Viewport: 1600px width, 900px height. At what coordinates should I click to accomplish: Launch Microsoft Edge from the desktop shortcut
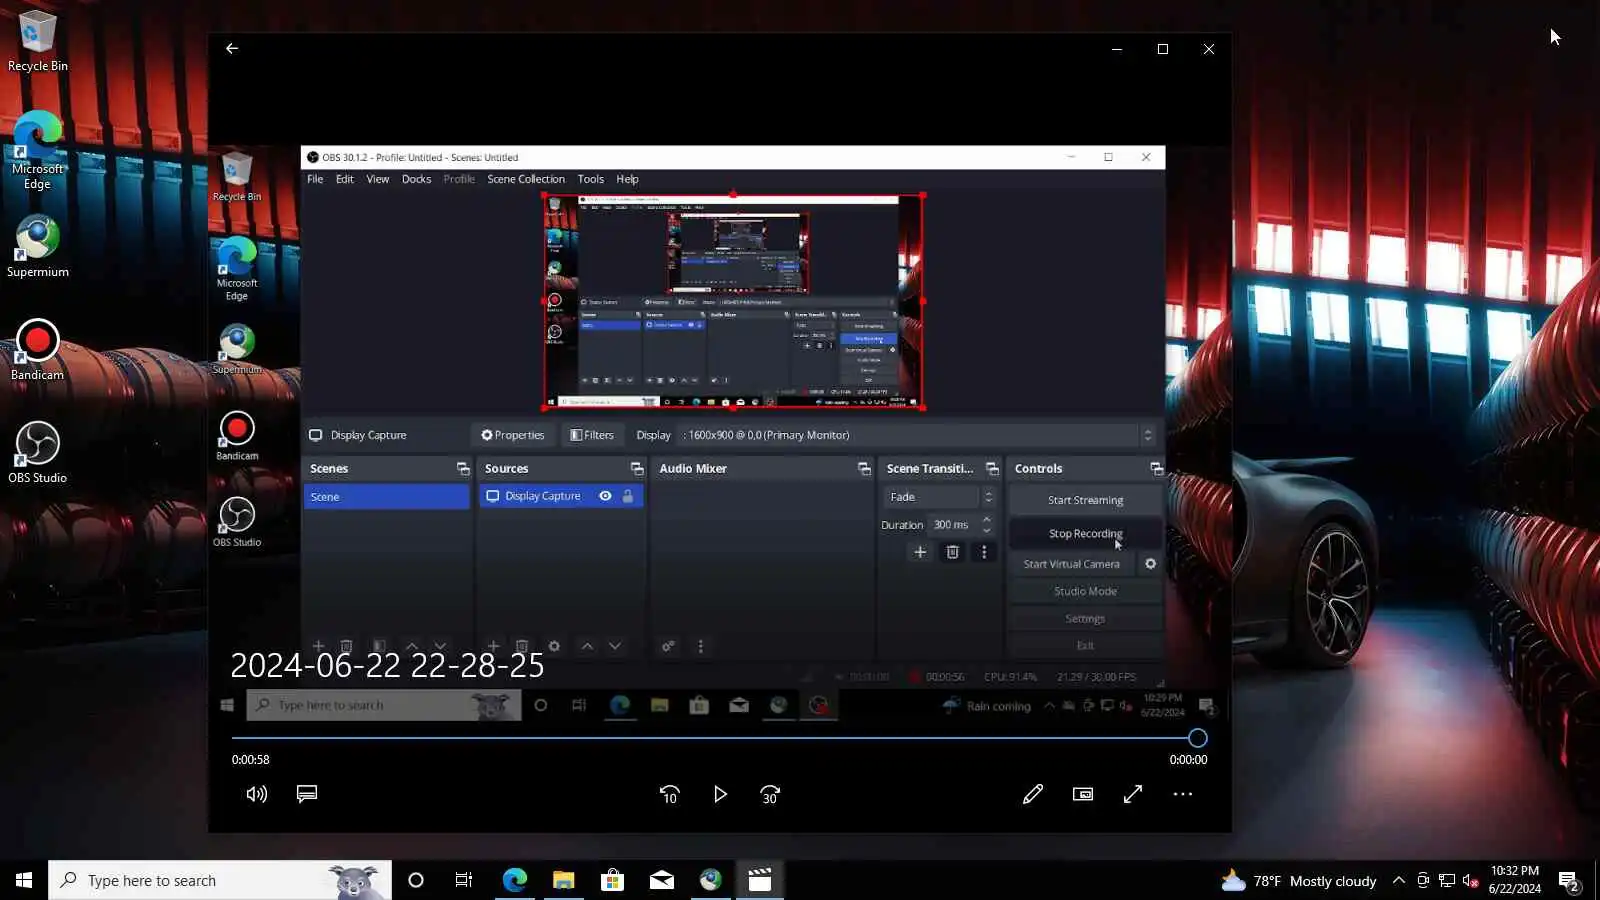coord(37,150)
